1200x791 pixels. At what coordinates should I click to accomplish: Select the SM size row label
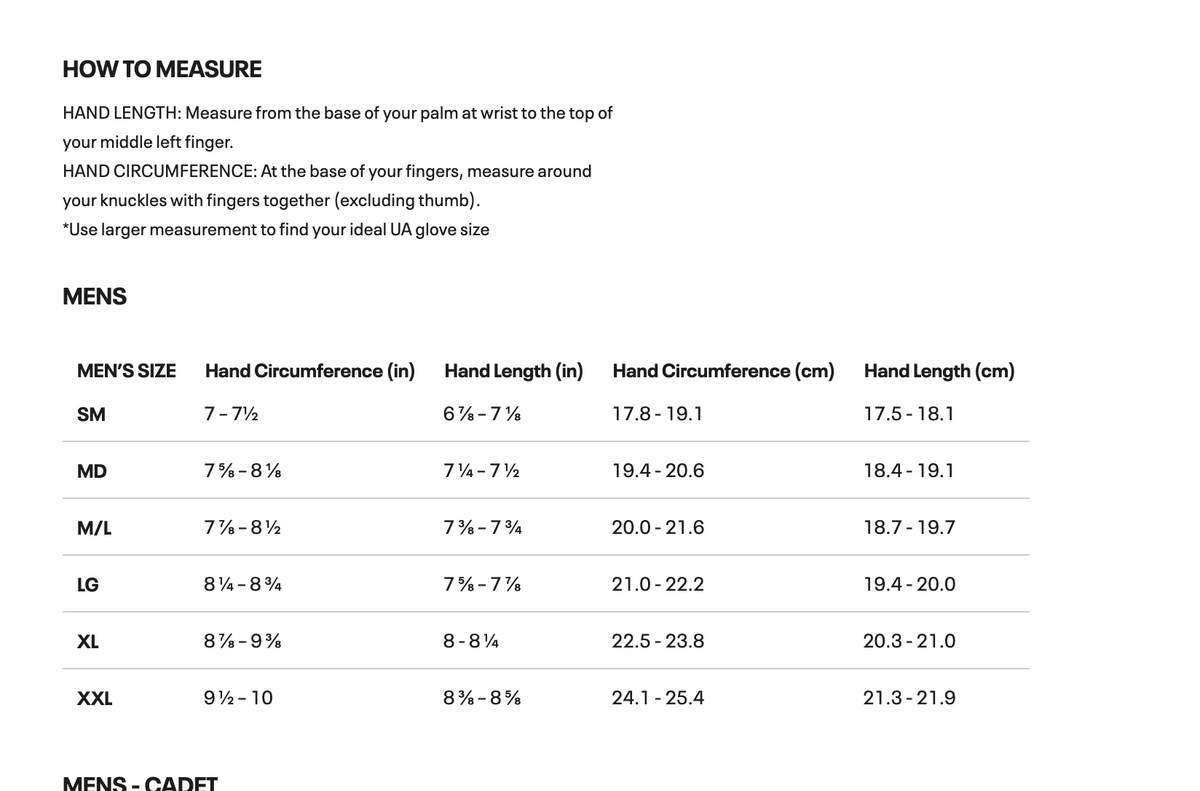pos(91,414)
